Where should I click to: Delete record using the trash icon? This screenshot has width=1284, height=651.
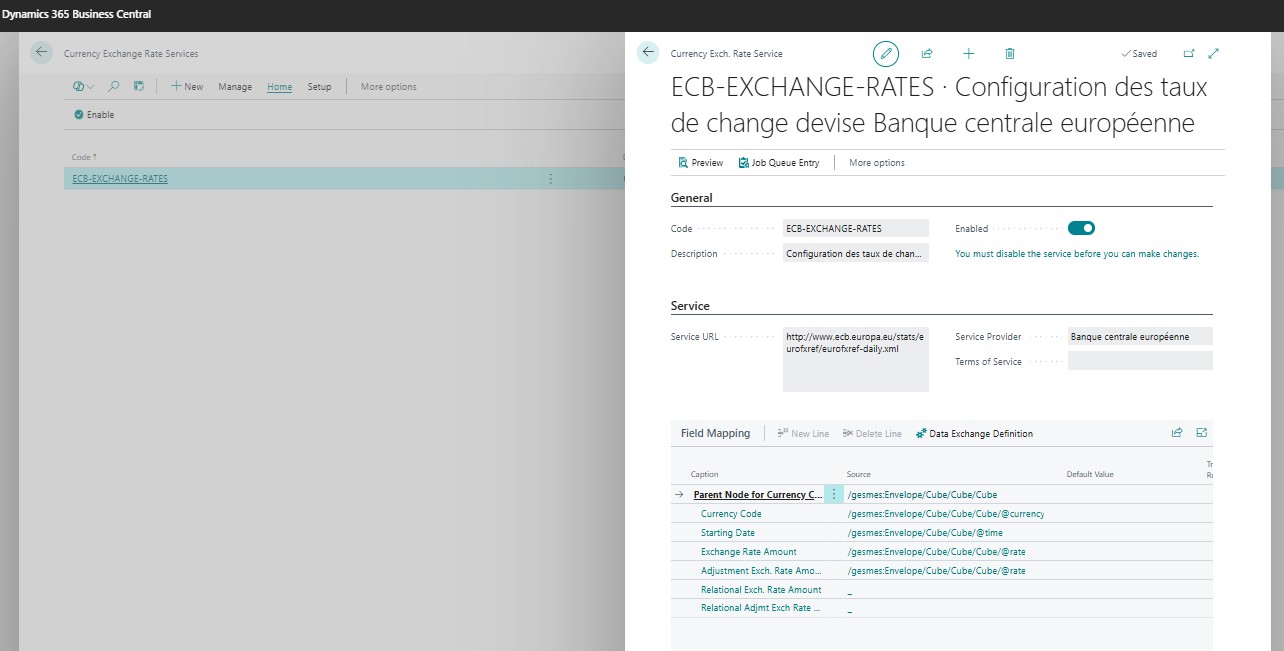[x=1009, y=53]
